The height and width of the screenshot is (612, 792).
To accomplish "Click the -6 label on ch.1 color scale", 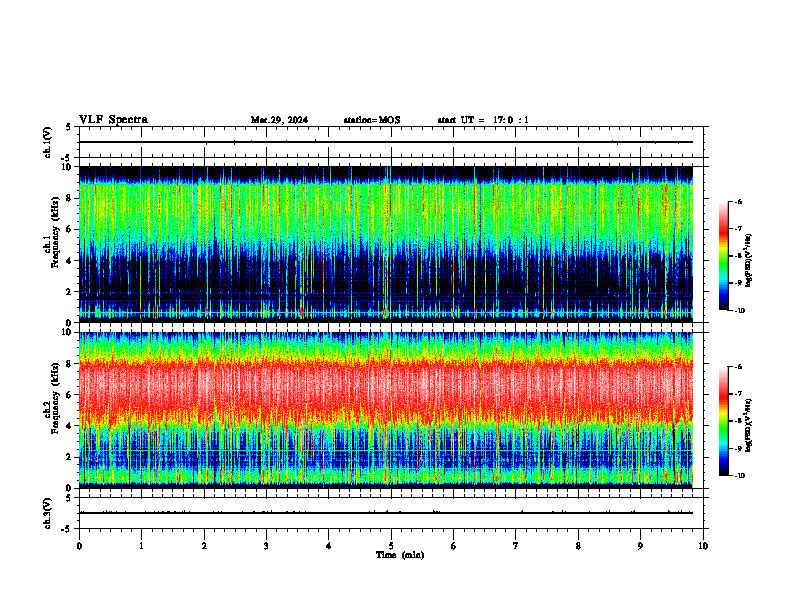I will pyautogui.click(x=738, y=201).
